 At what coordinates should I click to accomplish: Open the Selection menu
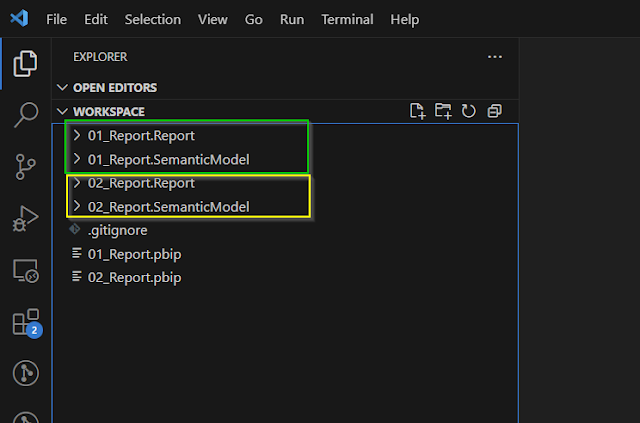click(153, 19)
